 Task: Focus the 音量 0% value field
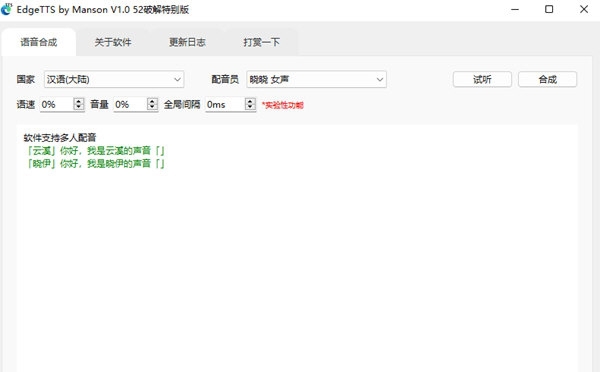tap(130, 104)
